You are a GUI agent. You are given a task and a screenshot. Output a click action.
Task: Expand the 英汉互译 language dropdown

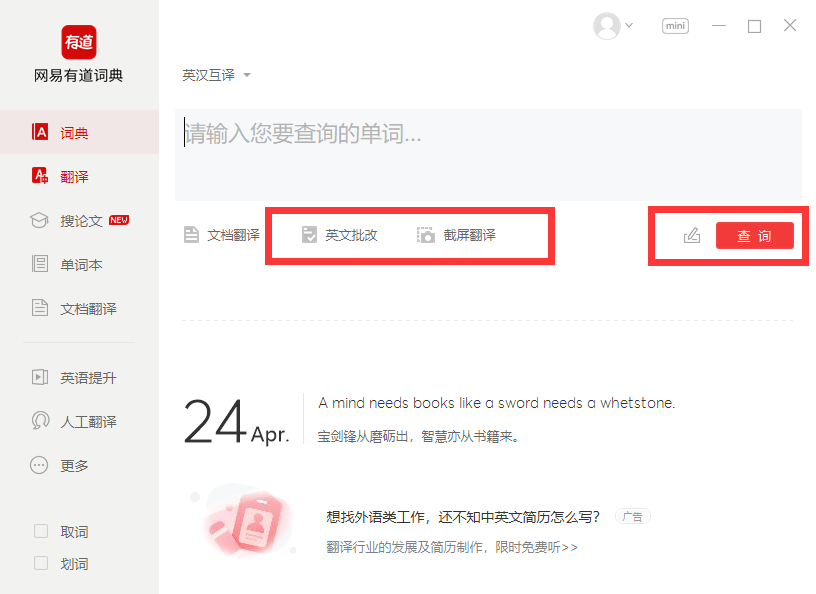coord(216,75)
